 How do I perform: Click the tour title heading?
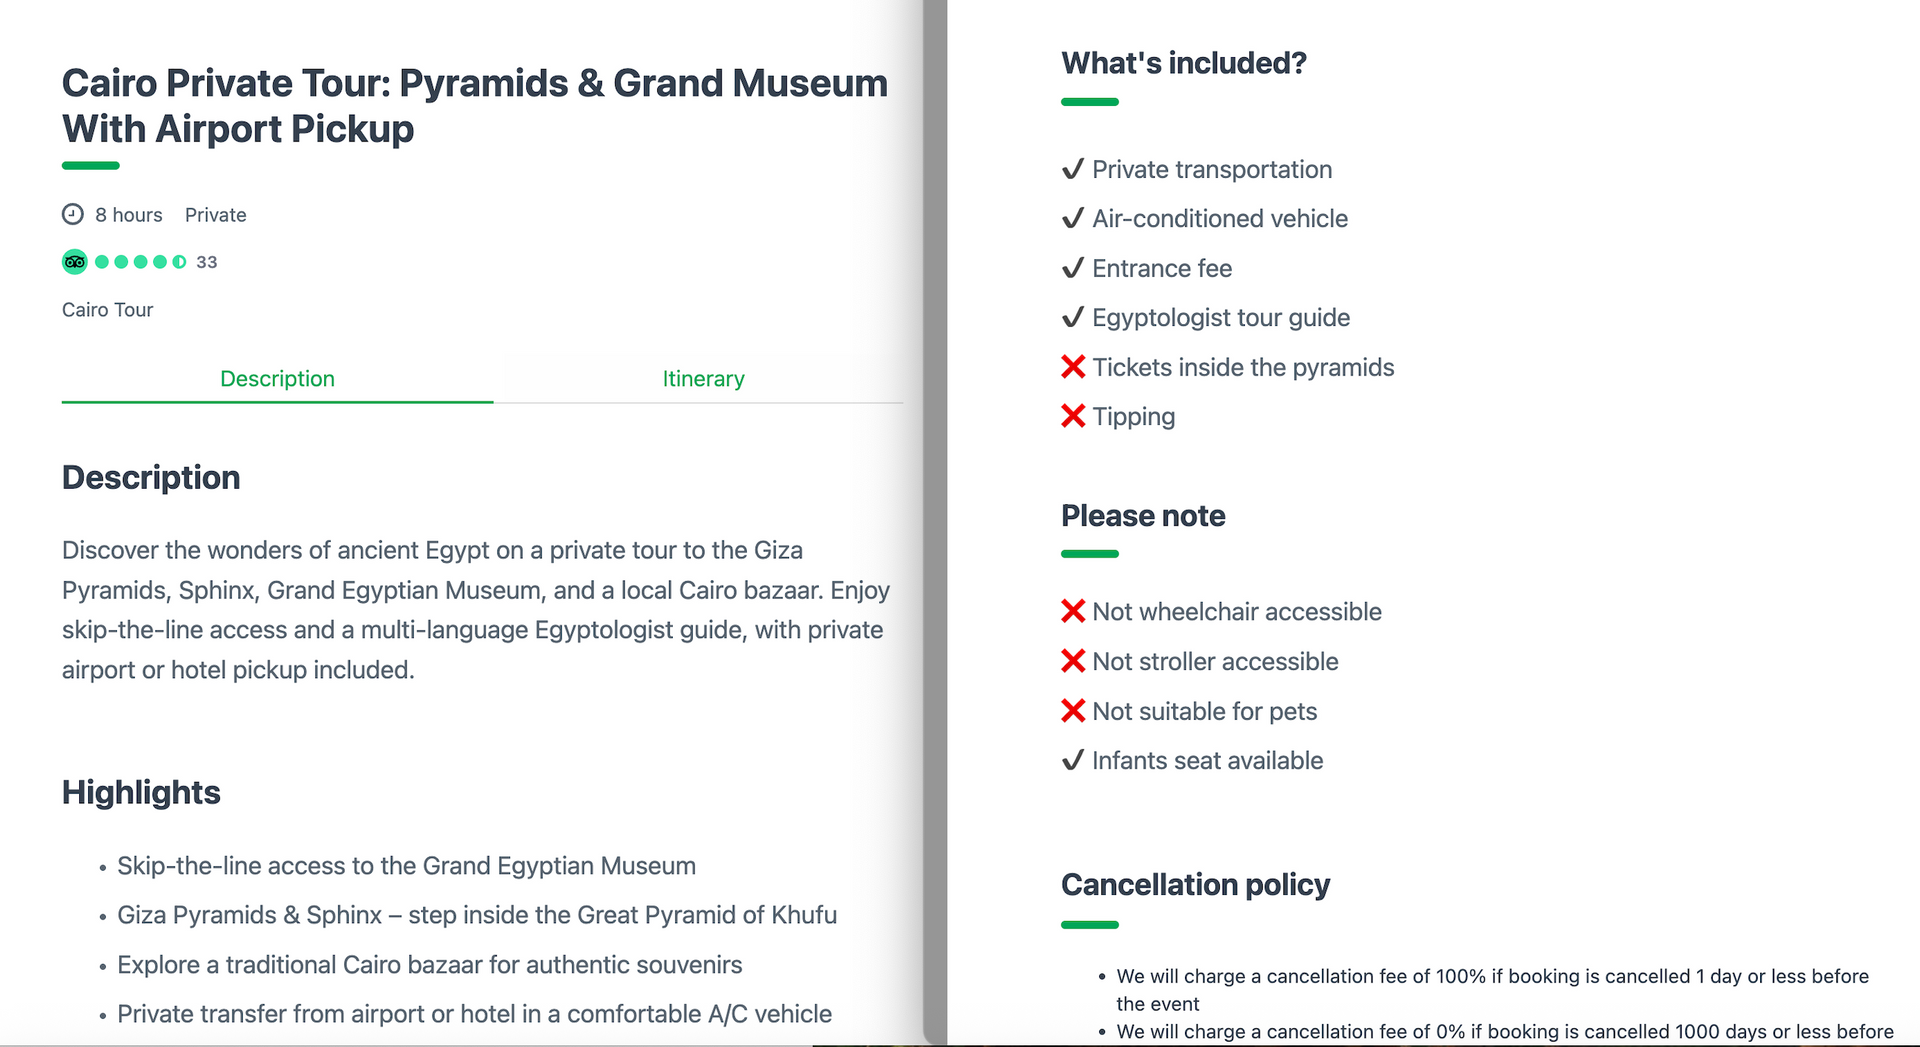tap(474, 106)
